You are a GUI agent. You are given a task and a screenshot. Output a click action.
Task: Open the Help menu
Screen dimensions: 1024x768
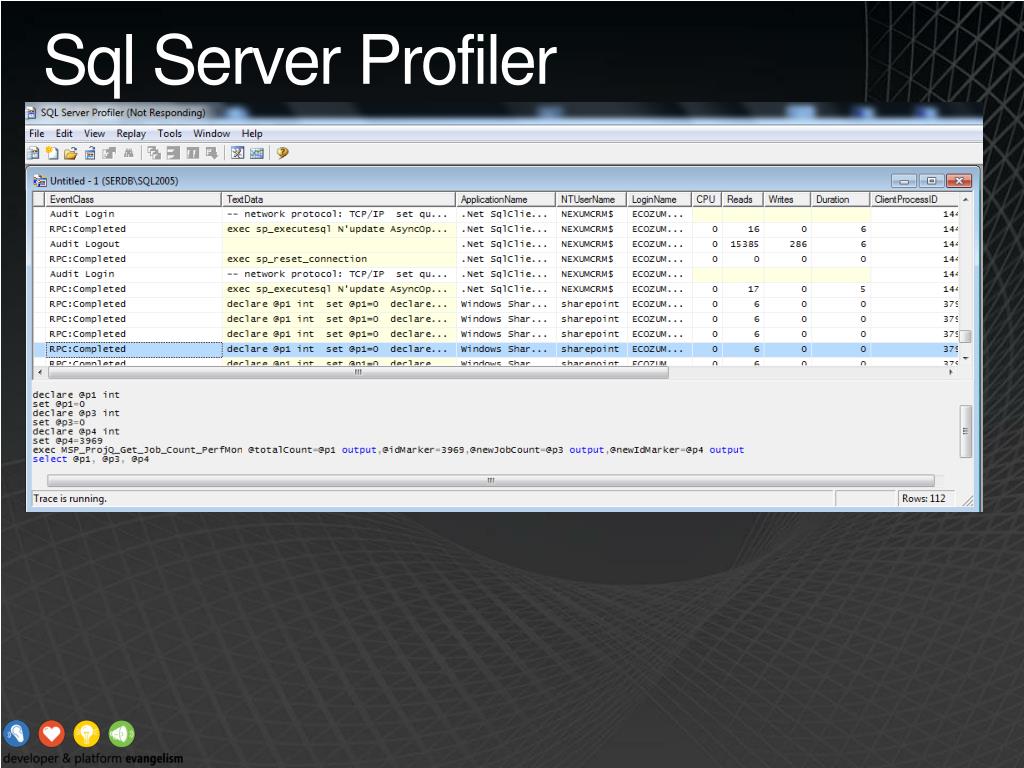[x=252, y=133]
